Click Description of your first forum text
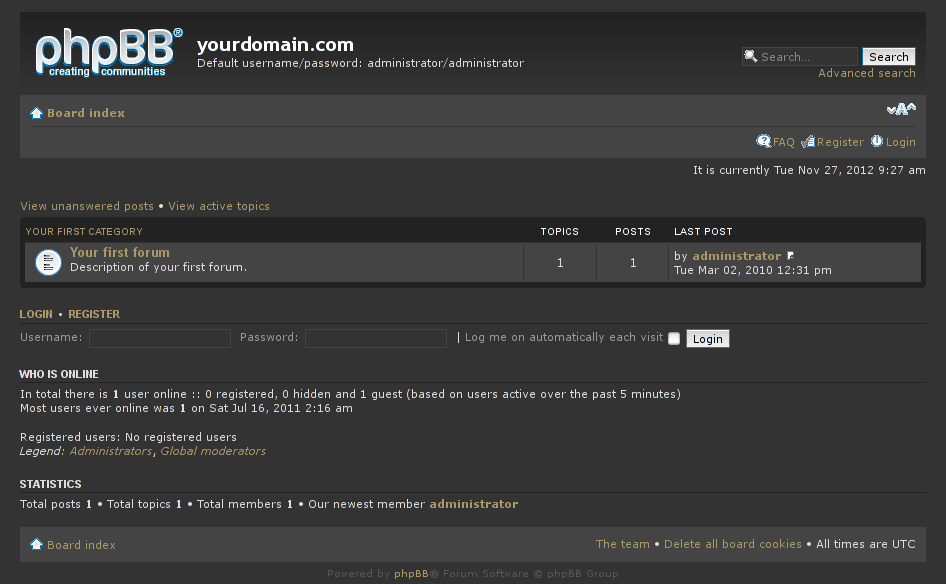Viewport: 946px width, 584px height. point(158,267)
